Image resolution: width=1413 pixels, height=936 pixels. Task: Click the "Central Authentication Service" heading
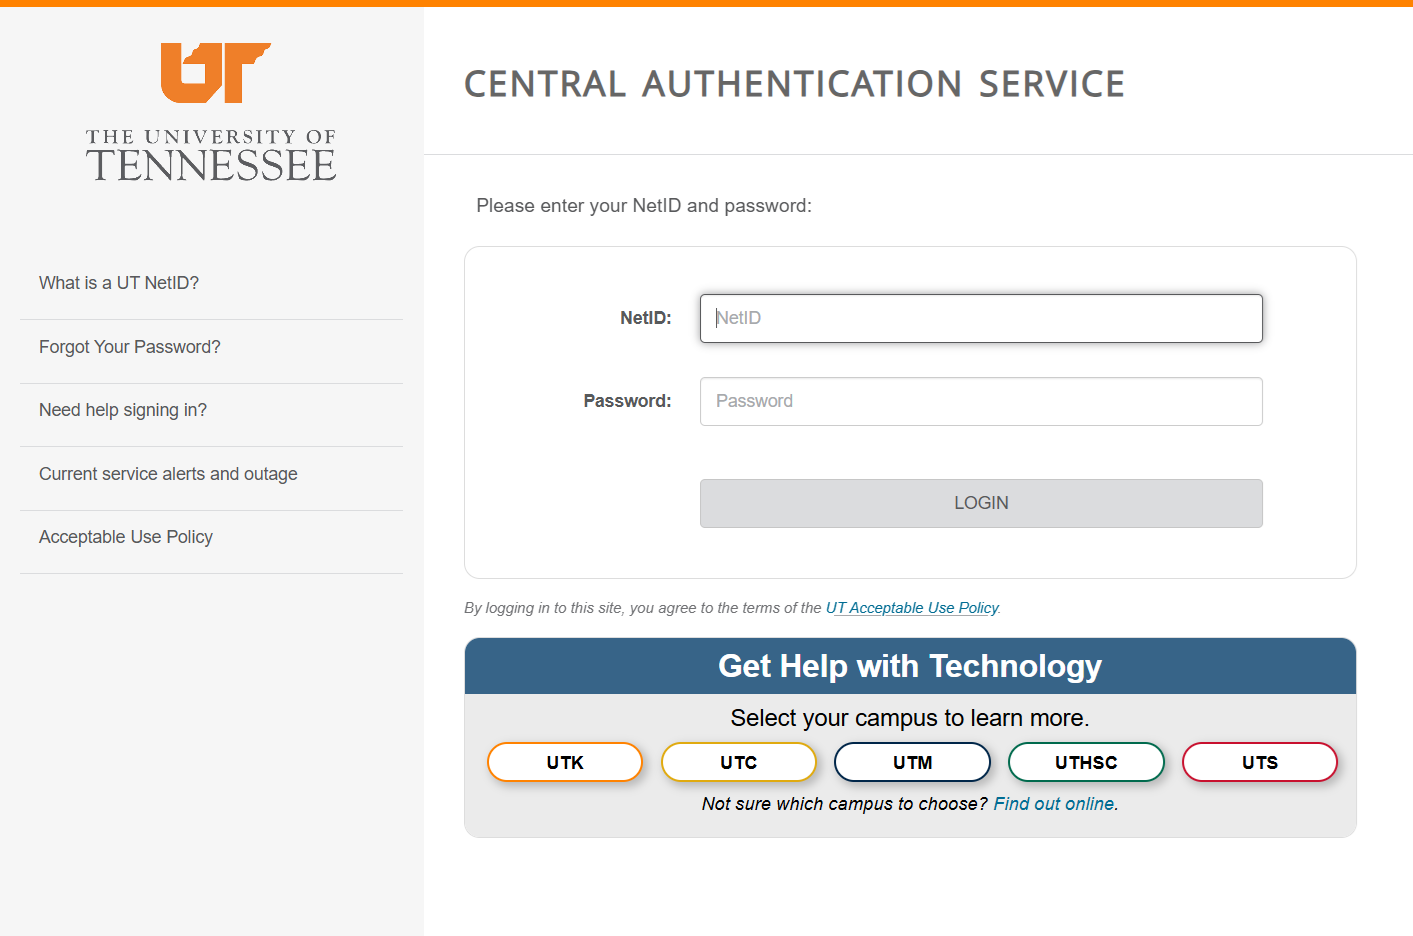[794, 85]
